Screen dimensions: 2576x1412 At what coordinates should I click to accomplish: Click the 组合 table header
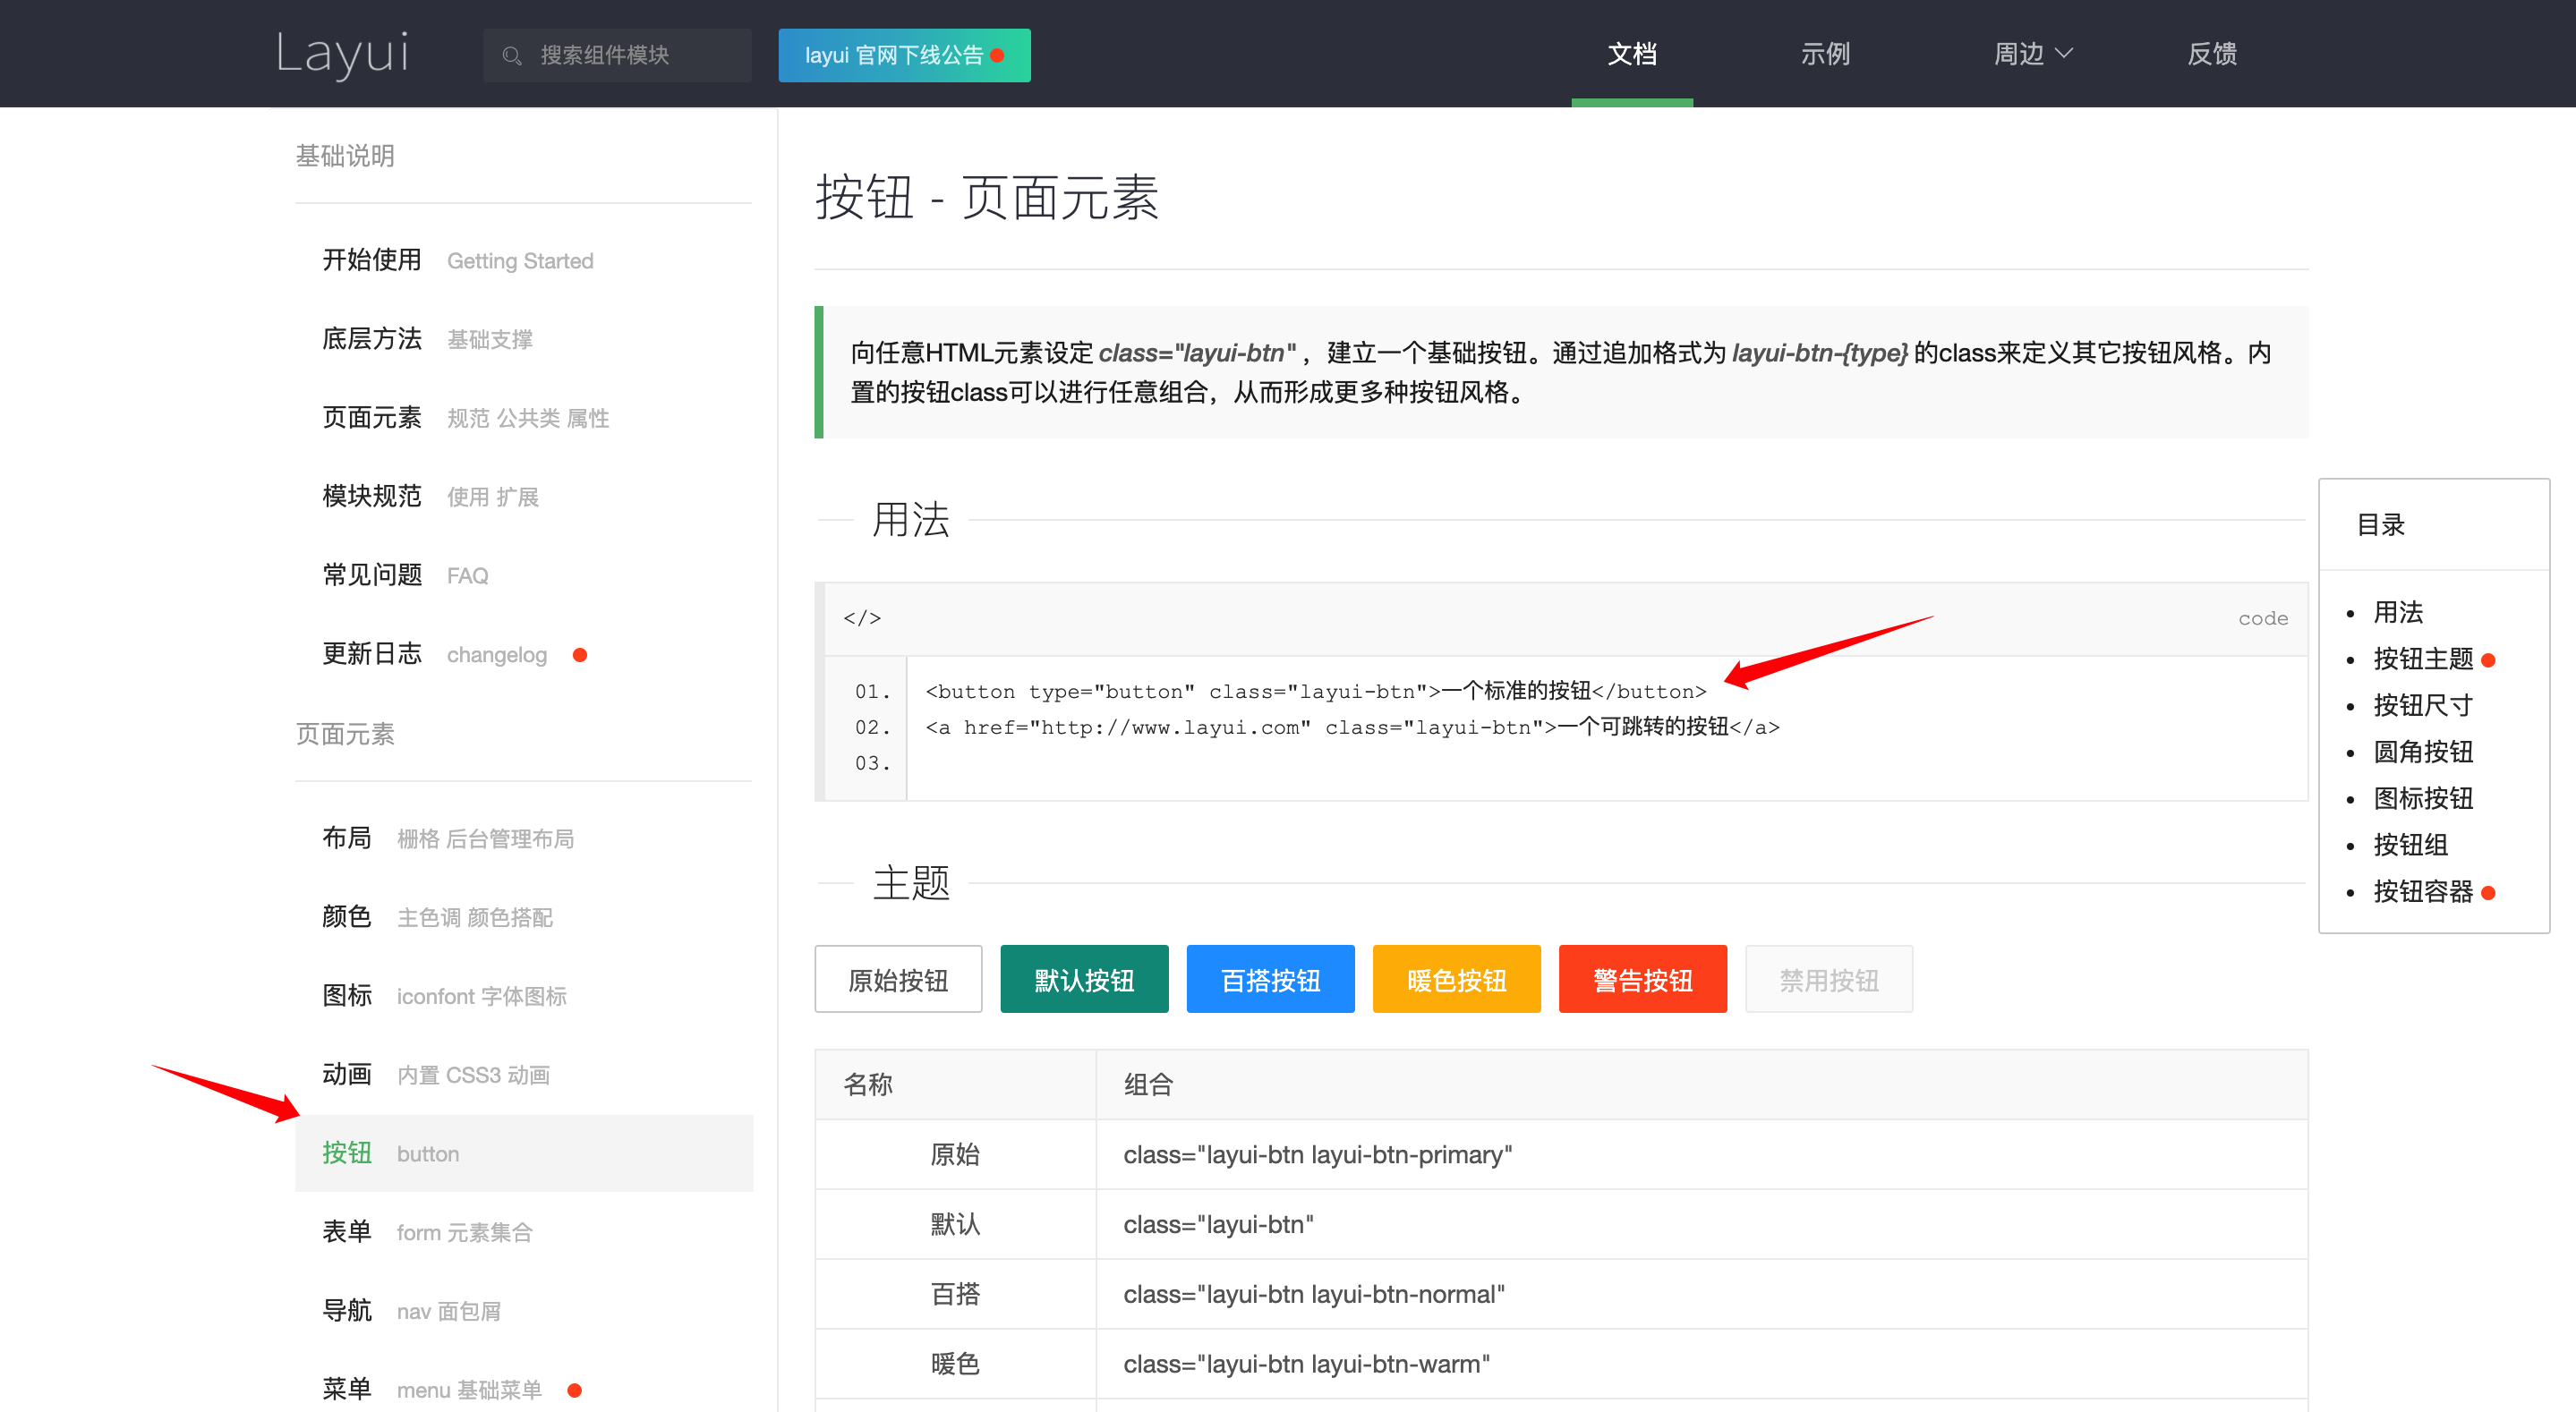click(x=1702, y=1084)
